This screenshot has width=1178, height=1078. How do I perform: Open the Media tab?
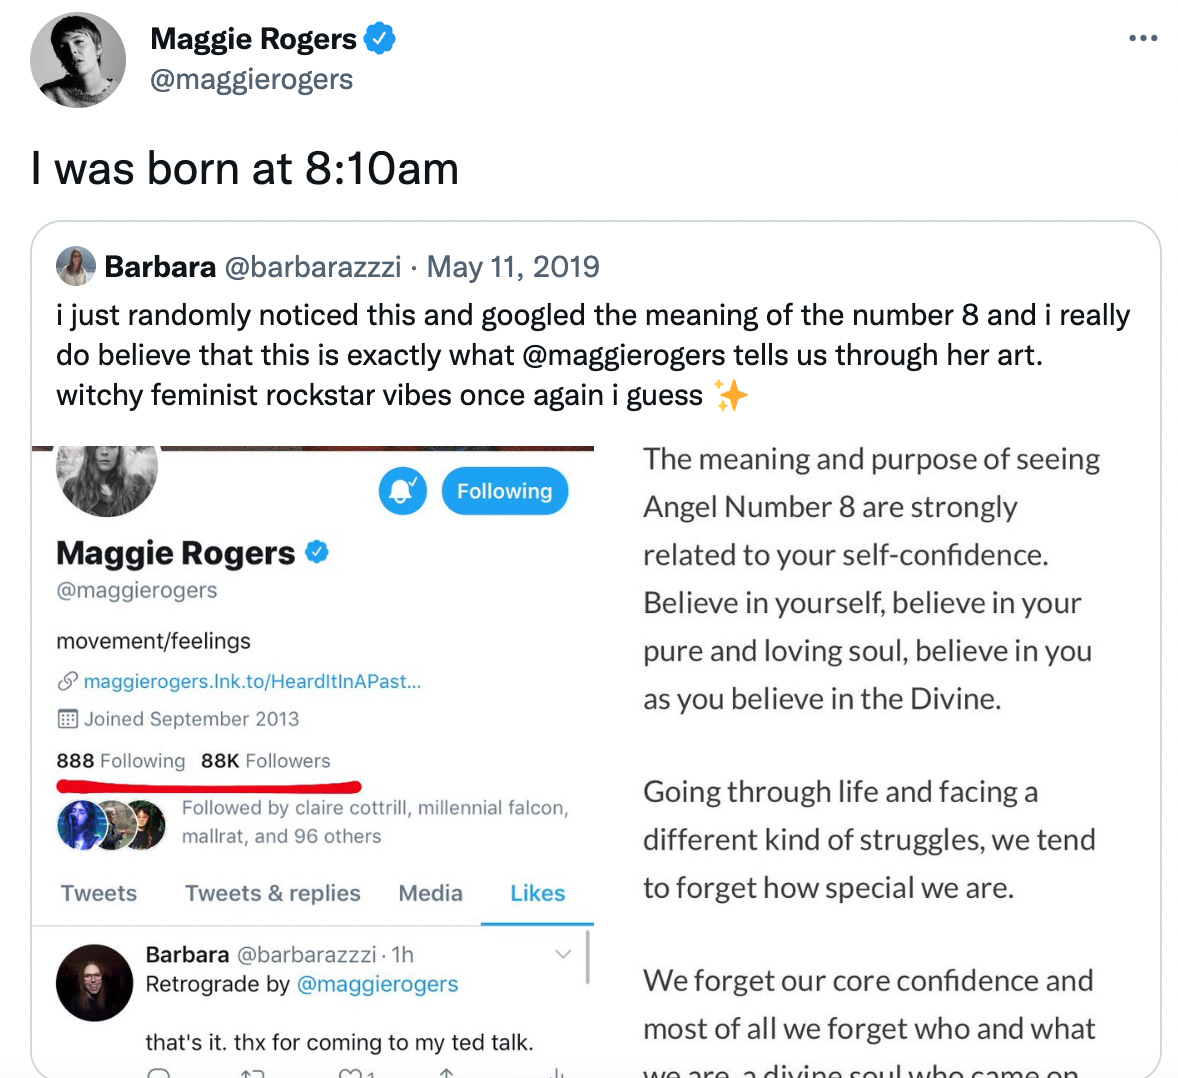click(430, 893)
